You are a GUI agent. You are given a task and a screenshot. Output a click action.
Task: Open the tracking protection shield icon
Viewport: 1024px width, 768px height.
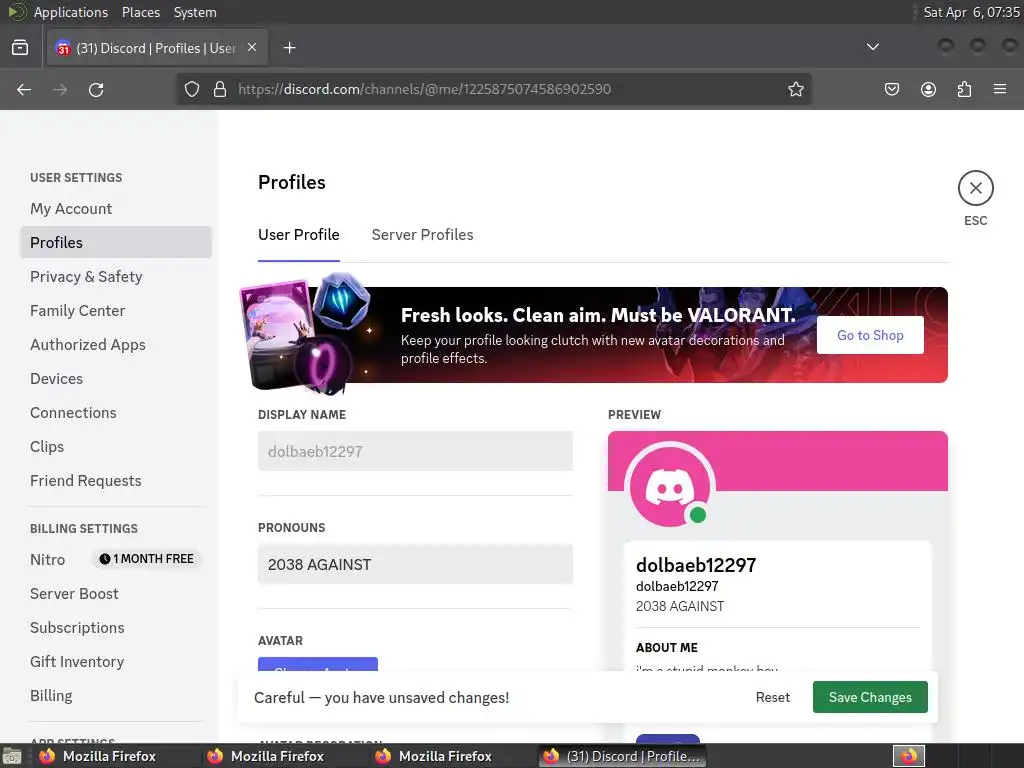191,89
